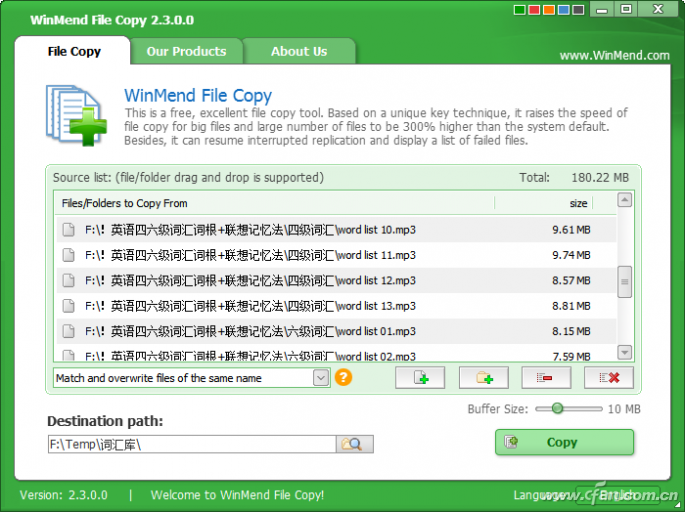
Task: Open the Our Products tab
Action: [187, 52]
